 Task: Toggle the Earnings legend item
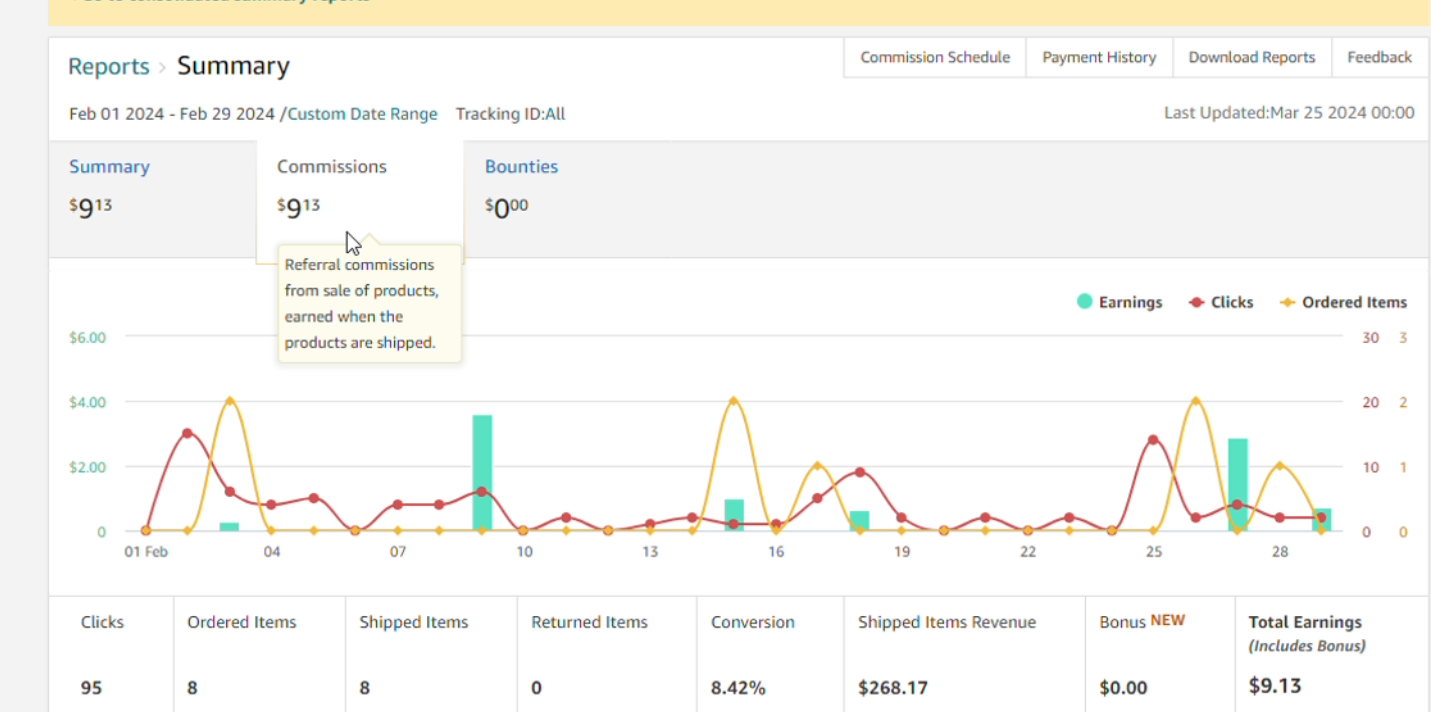[1119, 302]
